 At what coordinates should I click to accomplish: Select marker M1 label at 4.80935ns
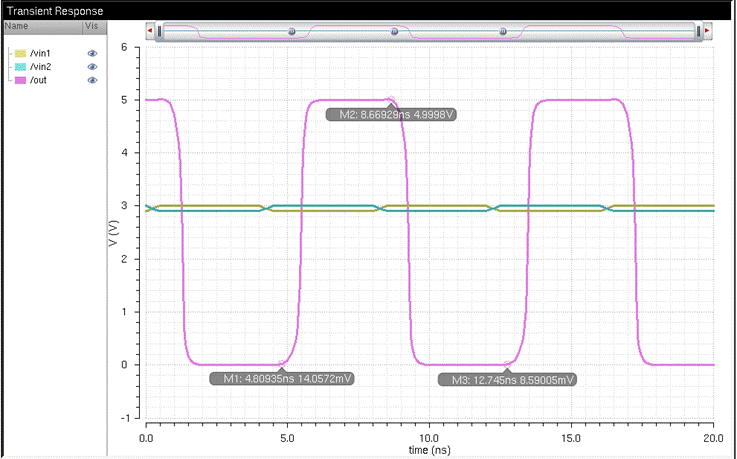281,379
